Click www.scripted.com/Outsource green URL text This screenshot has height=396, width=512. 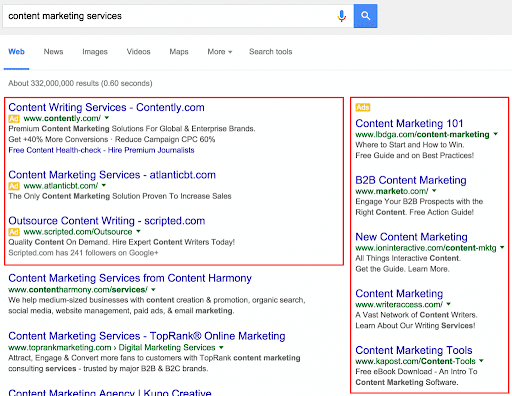pos(78,232)
